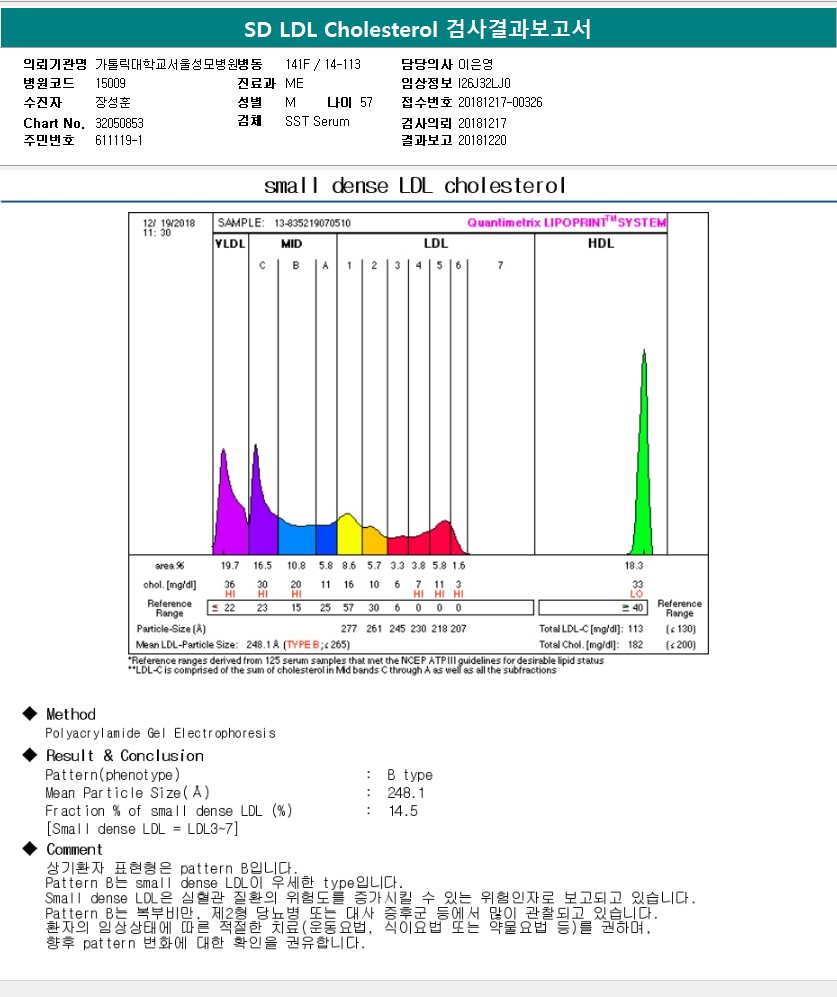Select the patient name '장성훈'
This screenshot has height=997, width=837.
(113, 102)
